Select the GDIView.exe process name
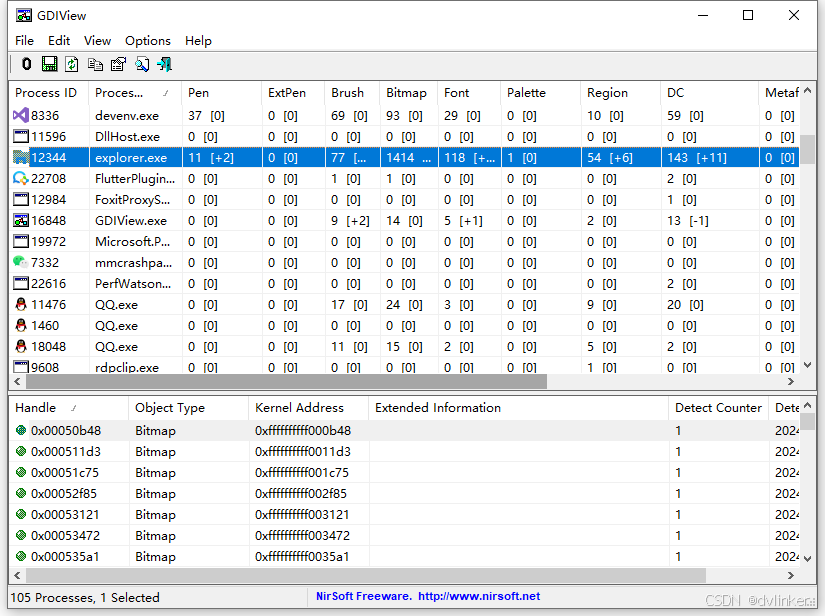This screenshot has width=825, height=616. (x=130, y=221)
